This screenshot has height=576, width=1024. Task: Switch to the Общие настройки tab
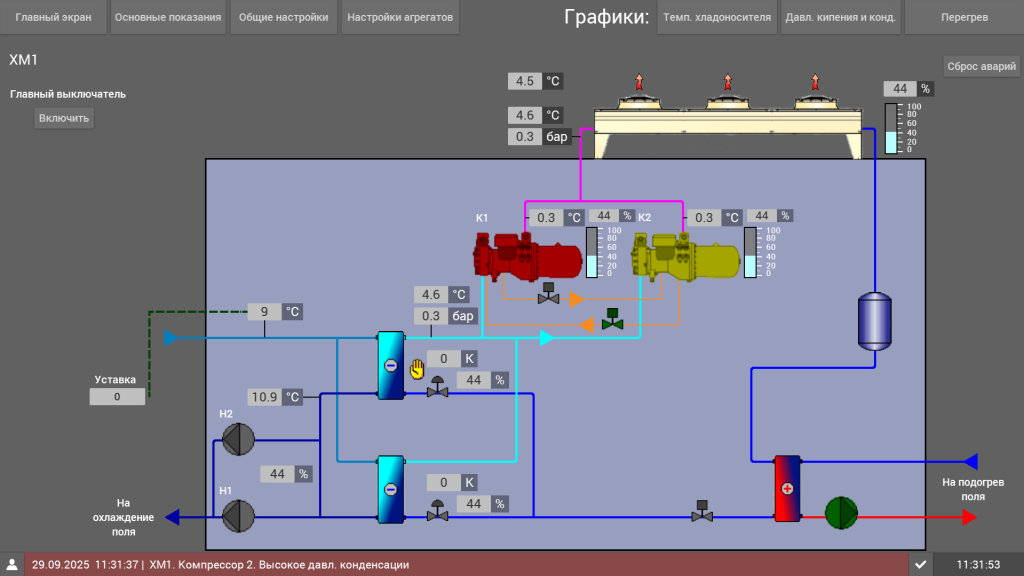pyautogui.click(x=283, y=16)
